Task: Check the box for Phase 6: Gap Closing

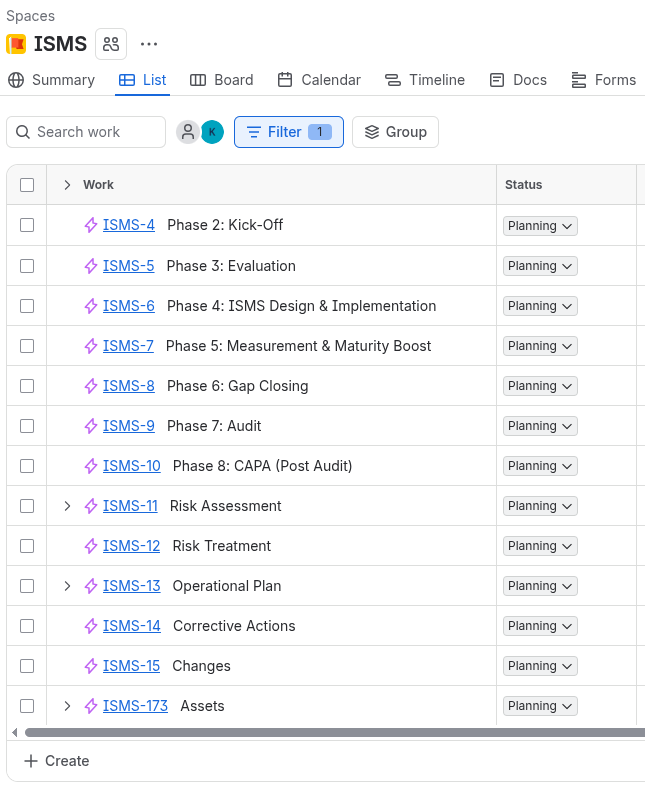Action: (27, 386)
